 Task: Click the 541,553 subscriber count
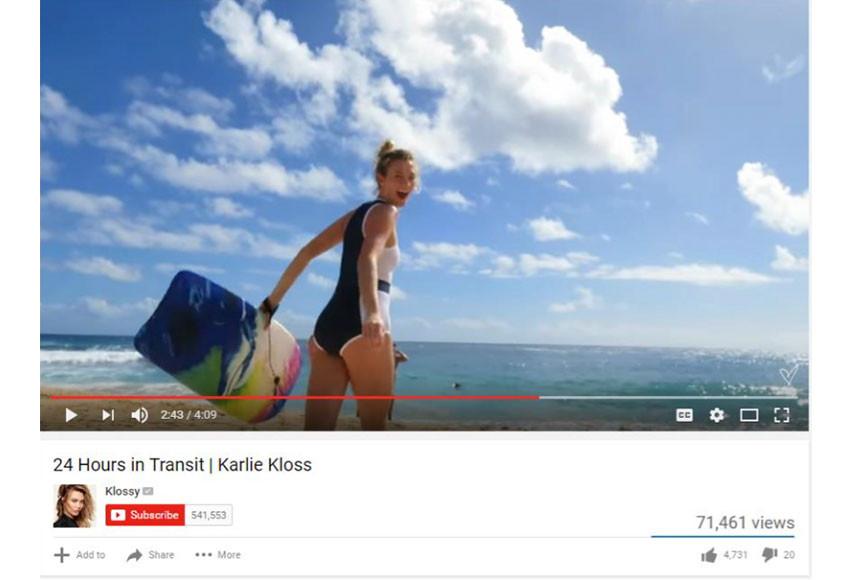point(209,515)
